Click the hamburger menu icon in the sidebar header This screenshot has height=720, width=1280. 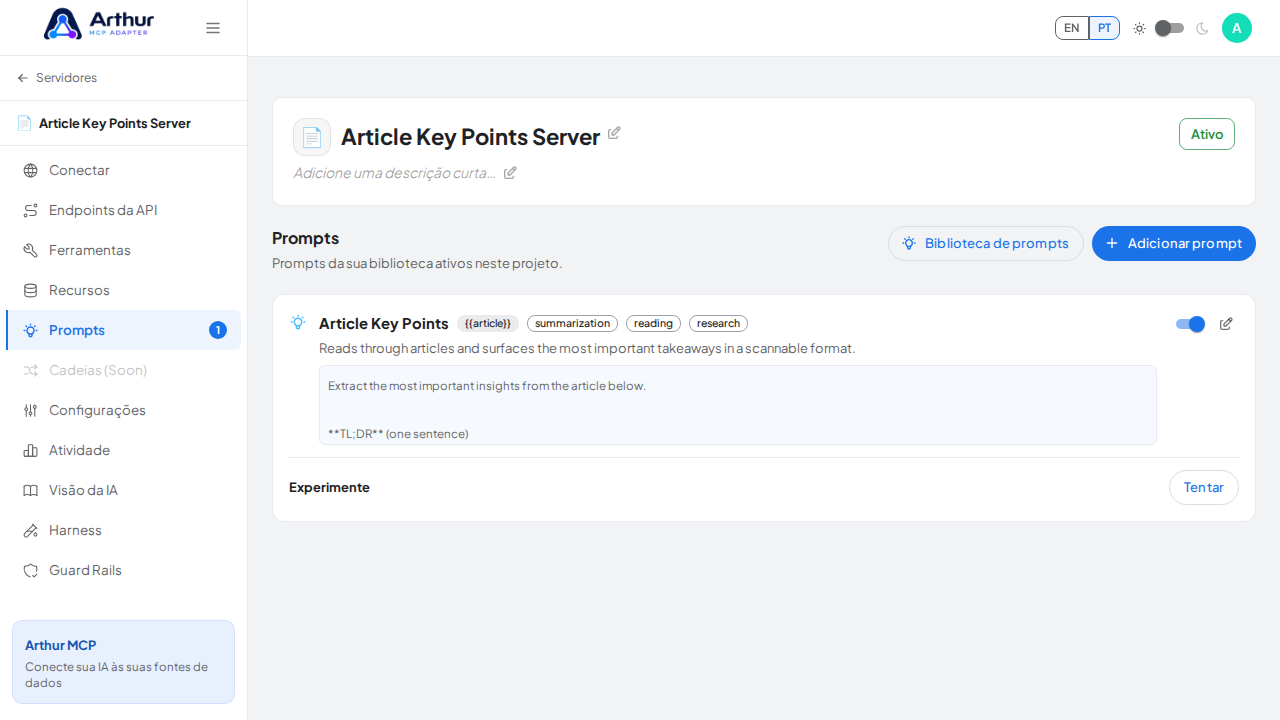tap(213, 28)
